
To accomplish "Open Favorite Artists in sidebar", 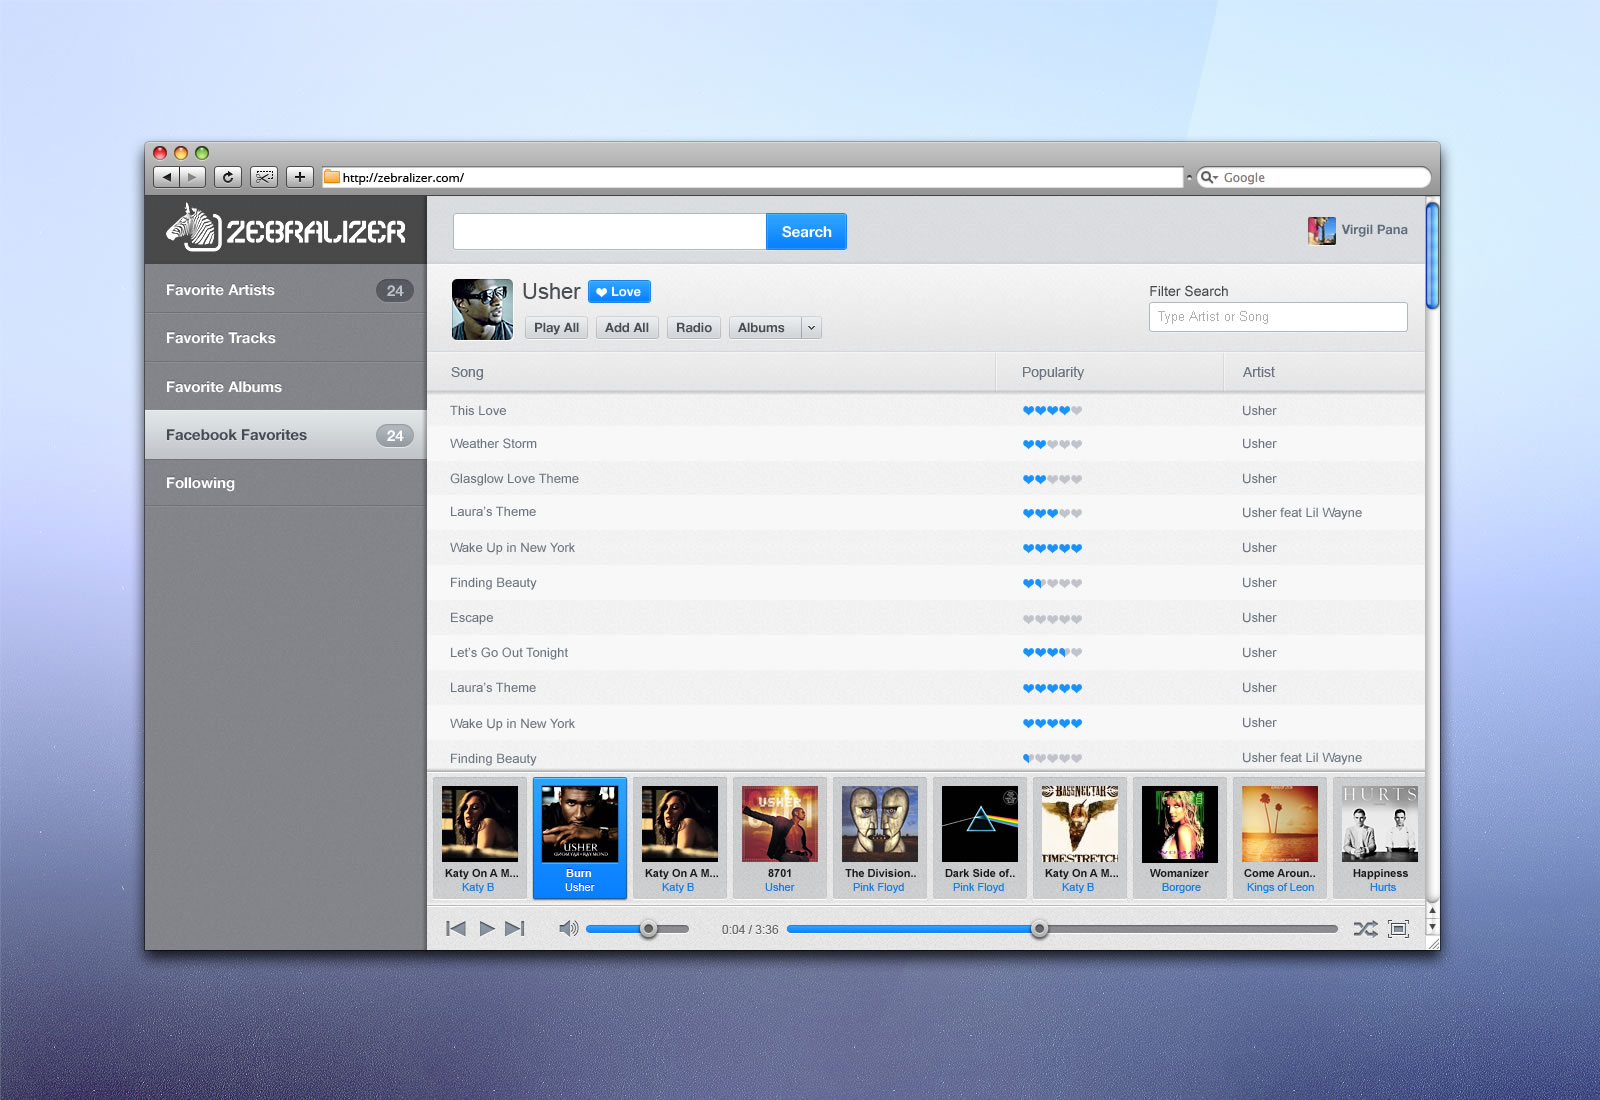I will pos(286,290).
